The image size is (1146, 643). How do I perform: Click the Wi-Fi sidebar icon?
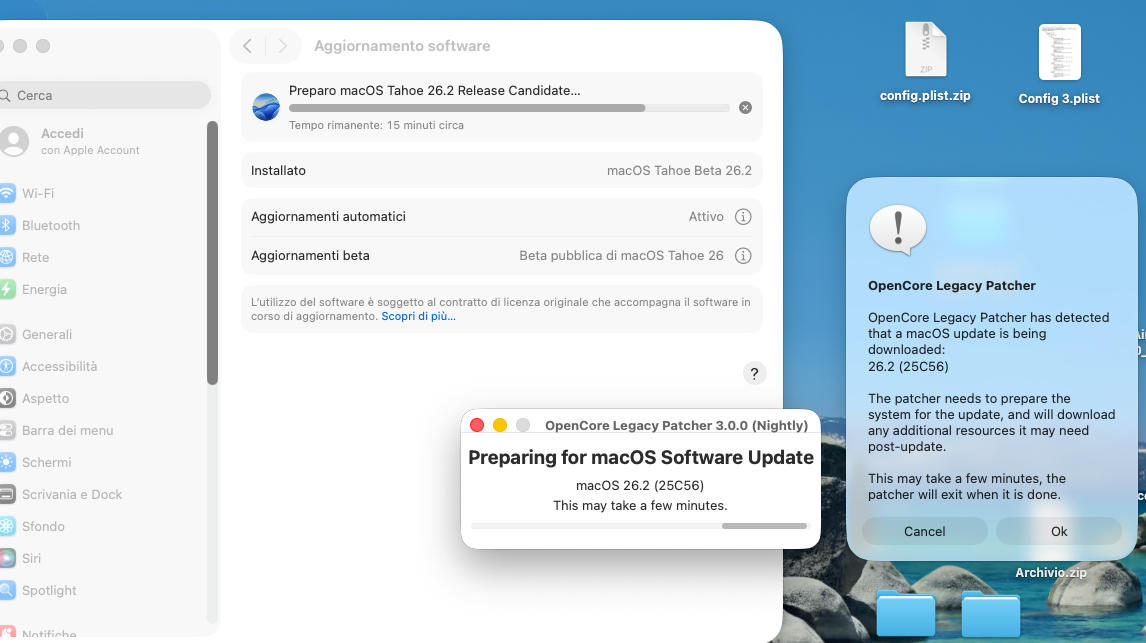(7, 193)
